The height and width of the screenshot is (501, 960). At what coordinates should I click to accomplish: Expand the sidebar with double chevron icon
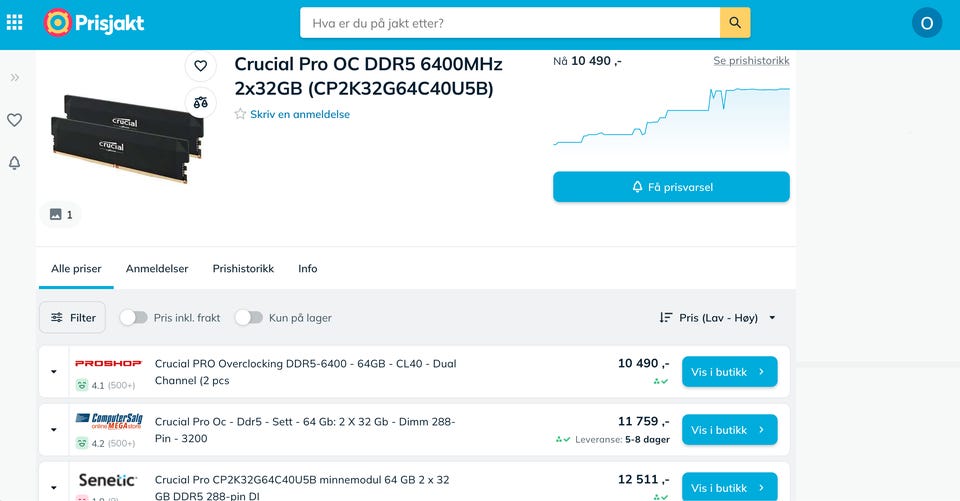click(x=15, y=78)
